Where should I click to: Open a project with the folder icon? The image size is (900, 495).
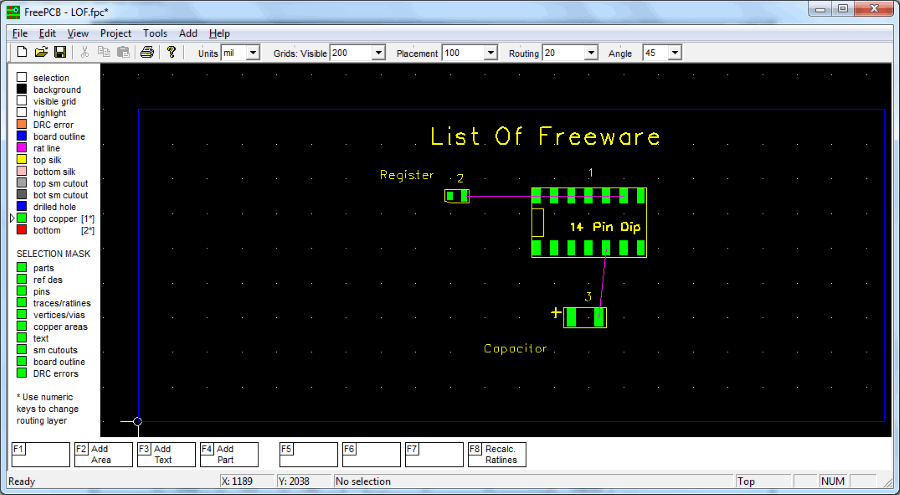[41, 52]
